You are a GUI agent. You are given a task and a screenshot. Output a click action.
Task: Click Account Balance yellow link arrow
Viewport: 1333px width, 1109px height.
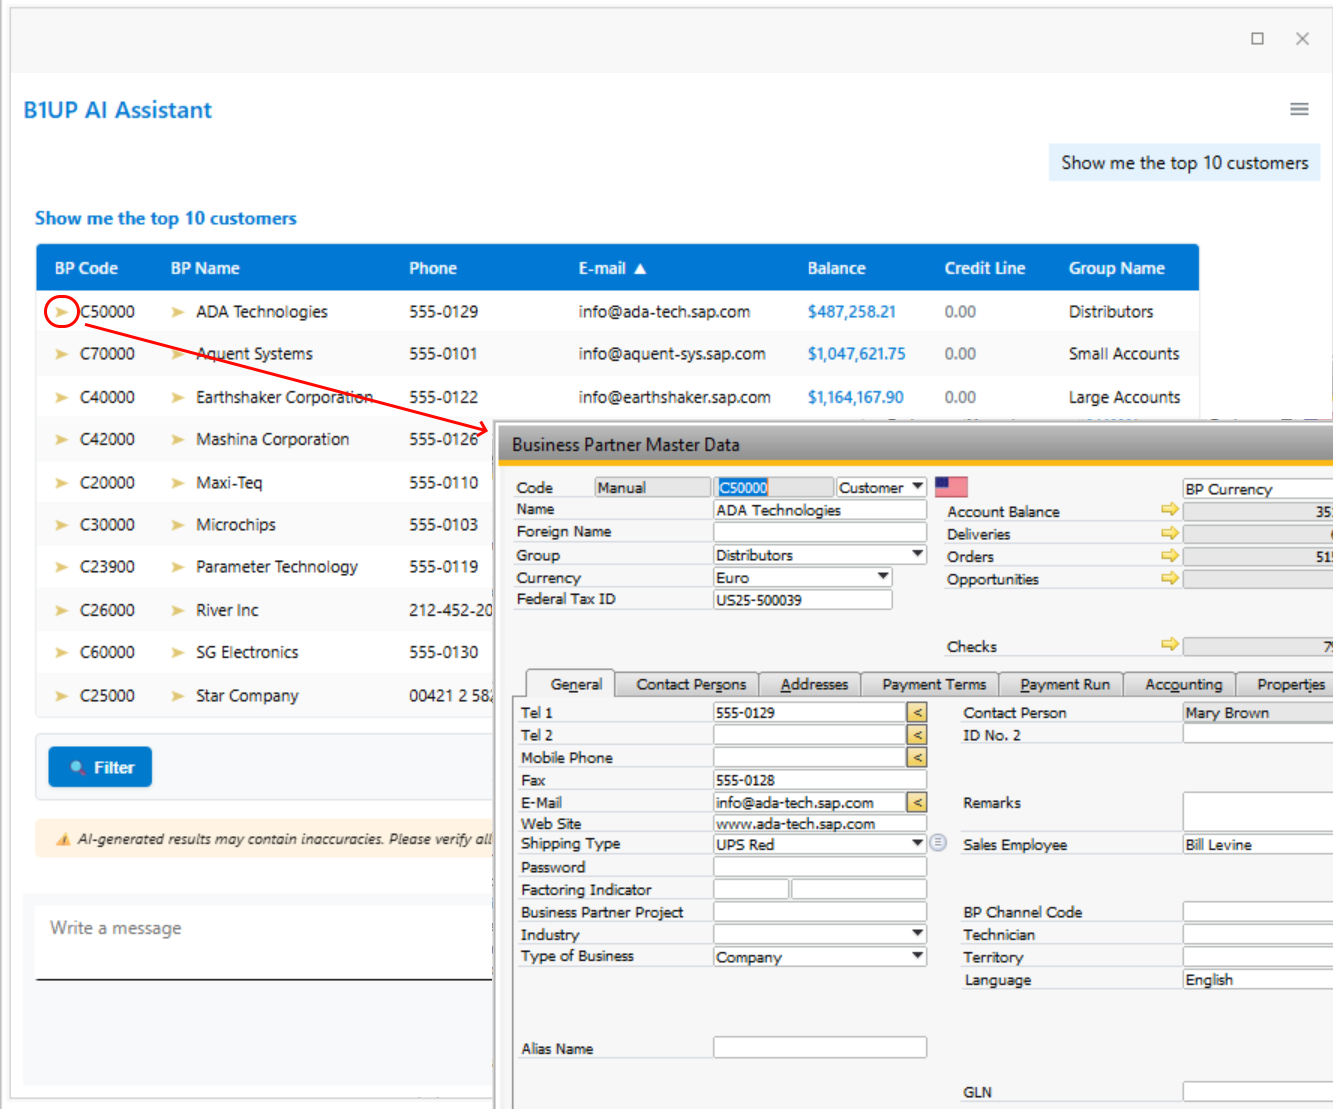[1169, 510]
